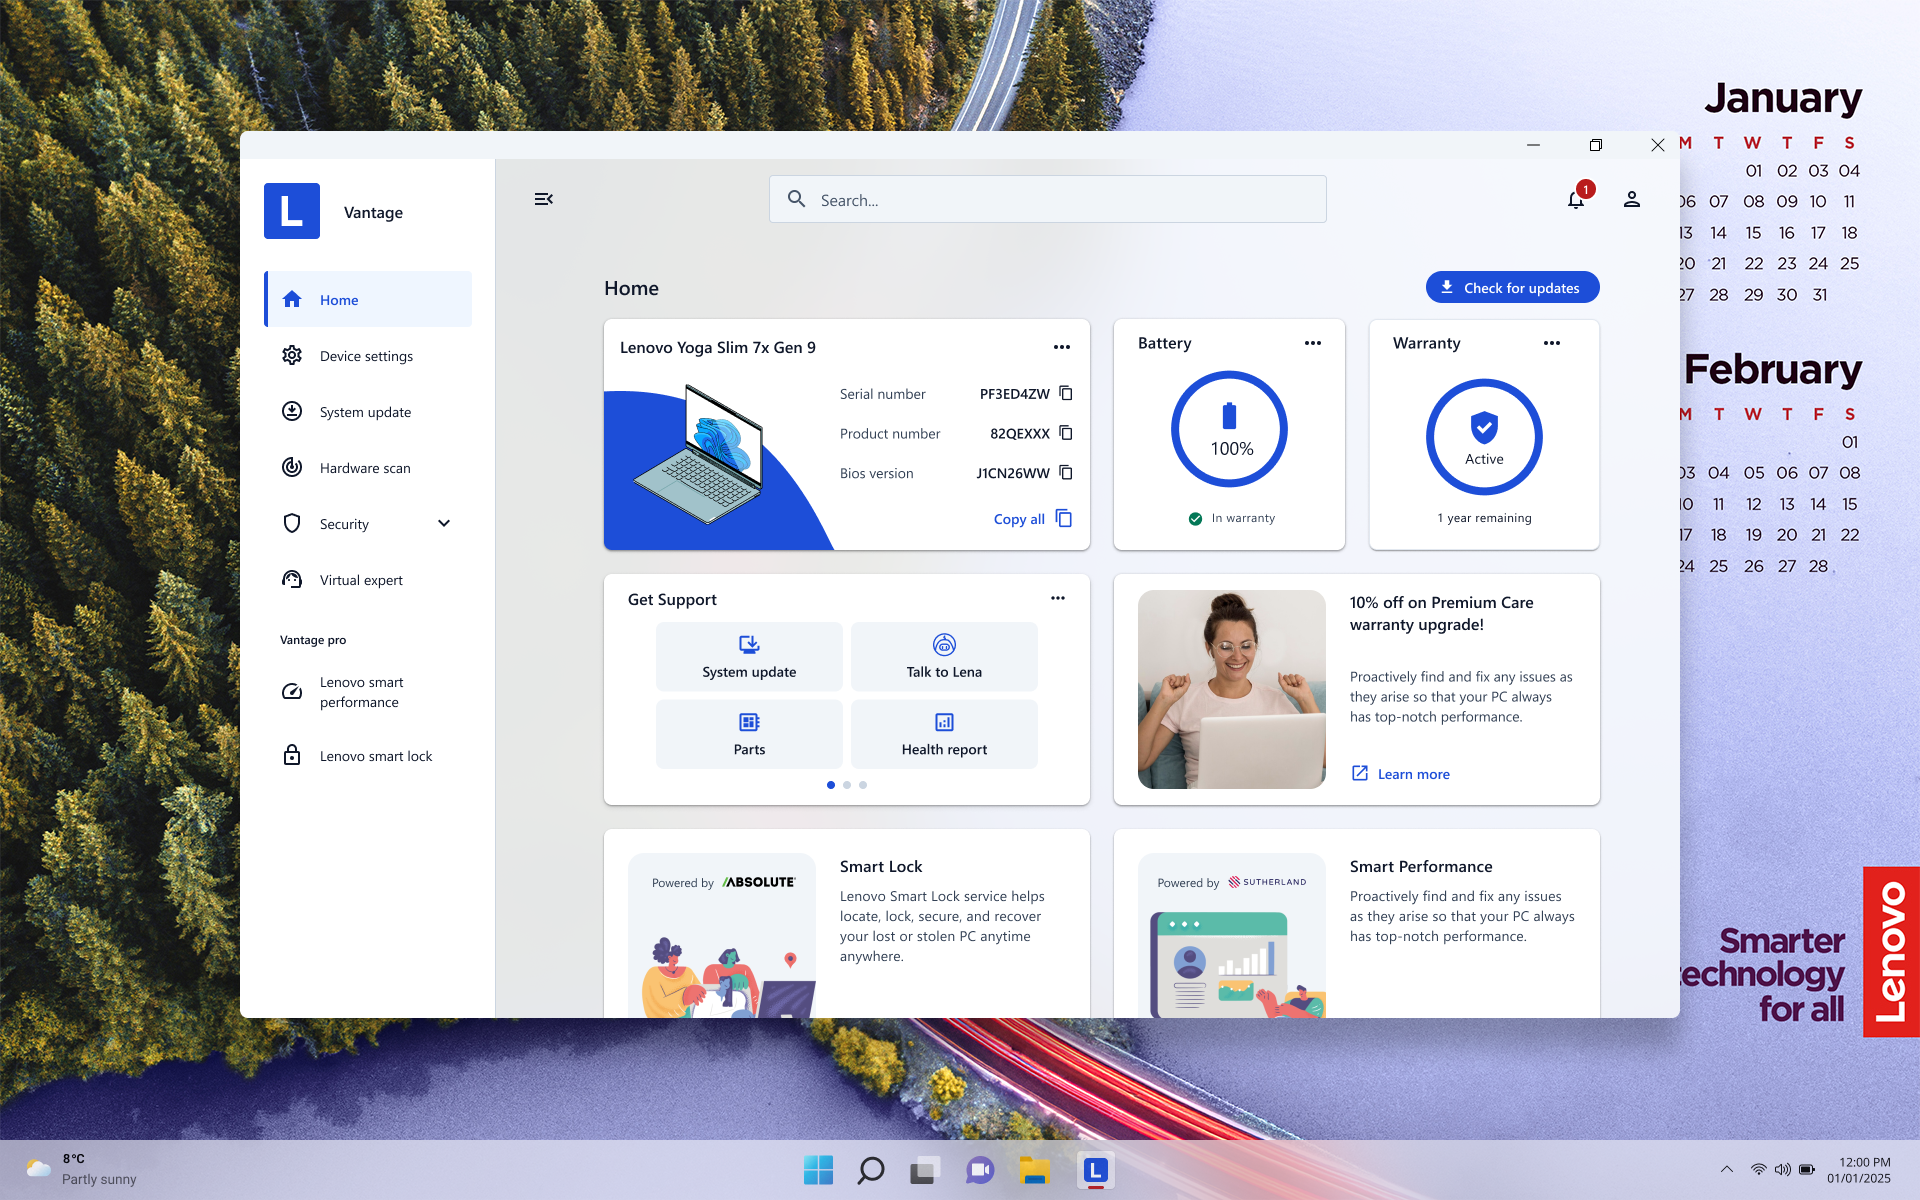Viewport: 1920px width, 1200px height.
Task: Open the notifications bell
Action: (1576, 199)
